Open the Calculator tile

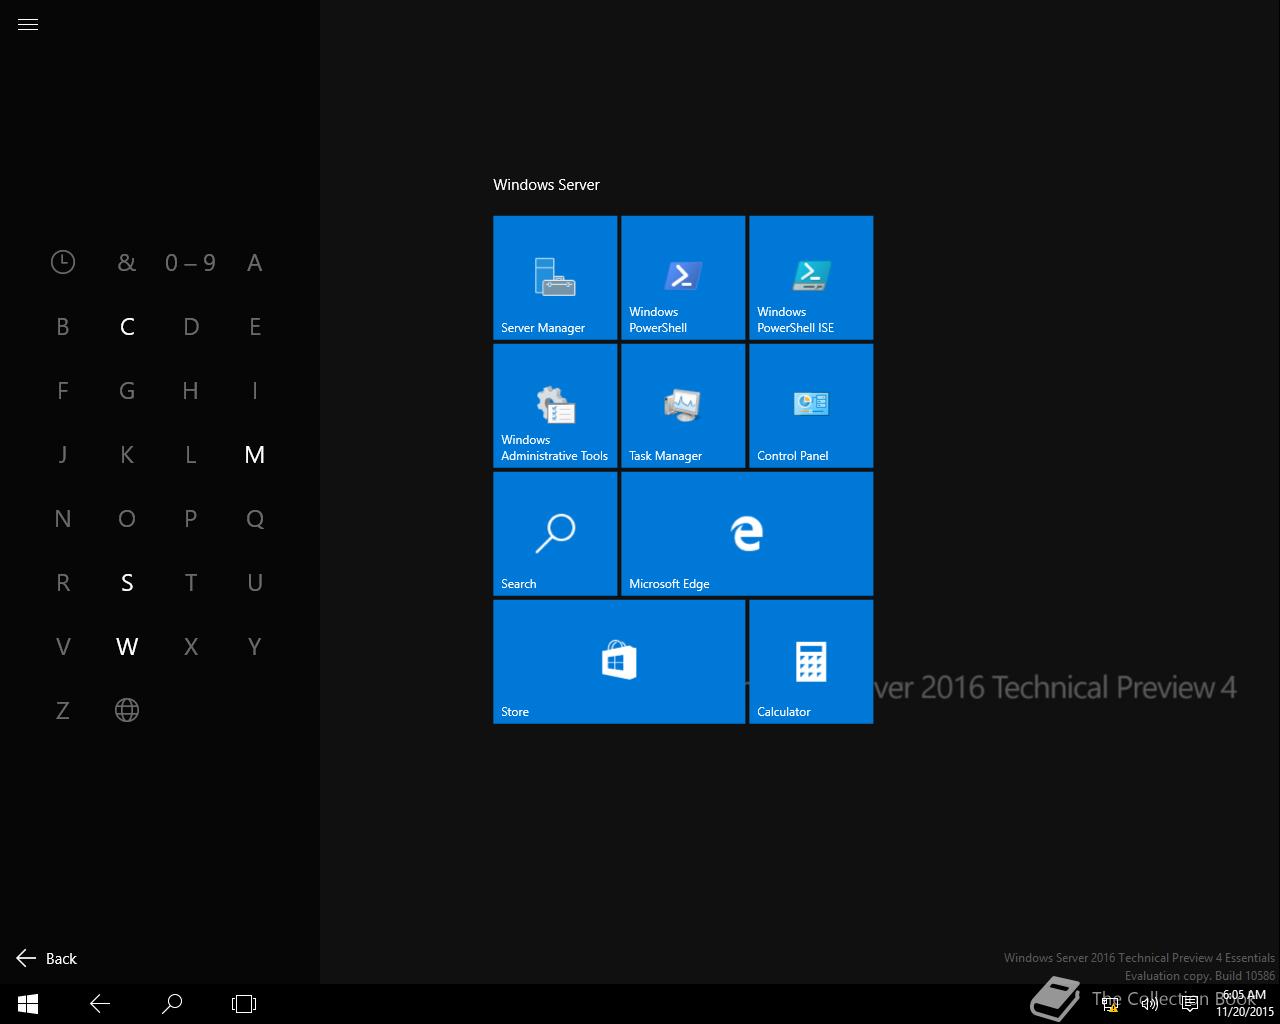point(811,662)
